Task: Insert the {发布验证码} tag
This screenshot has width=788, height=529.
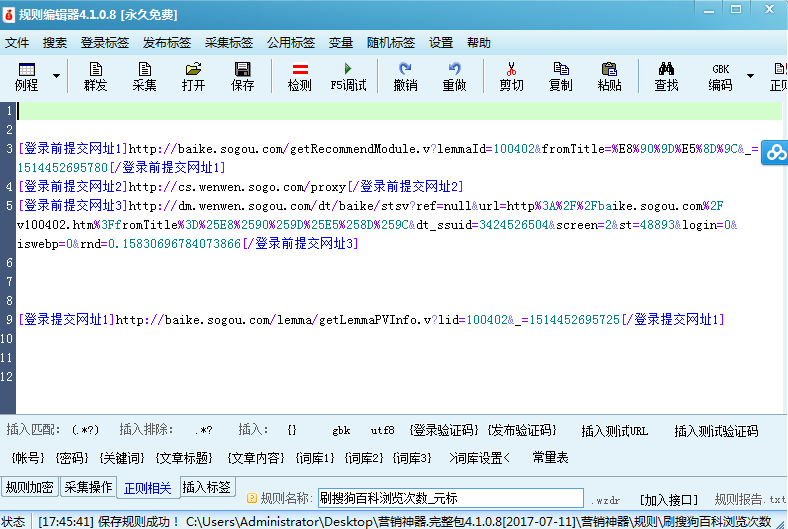Action: point(522,430)
